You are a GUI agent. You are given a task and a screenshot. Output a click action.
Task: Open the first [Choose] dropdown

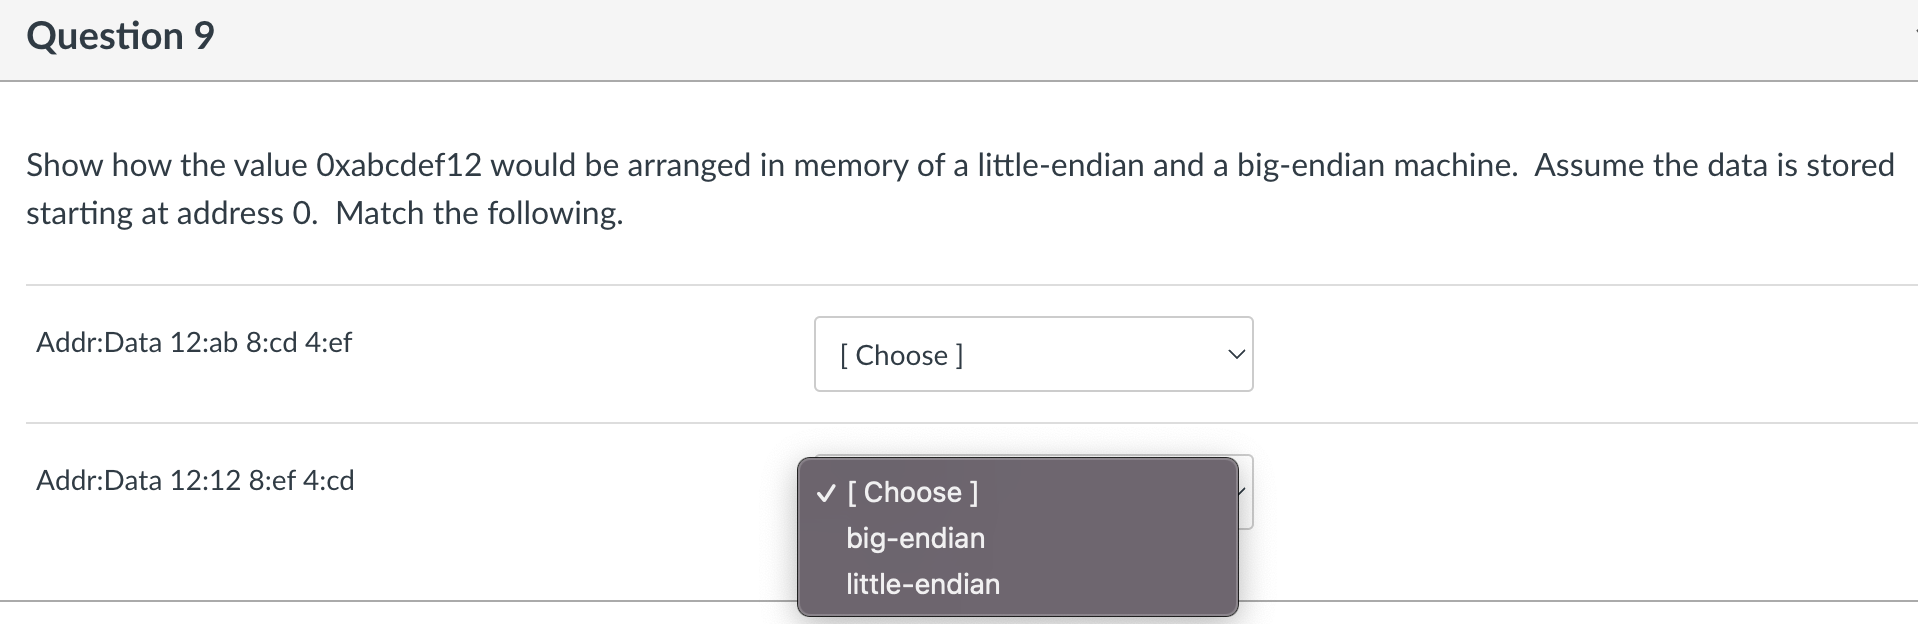(1032, 354)
